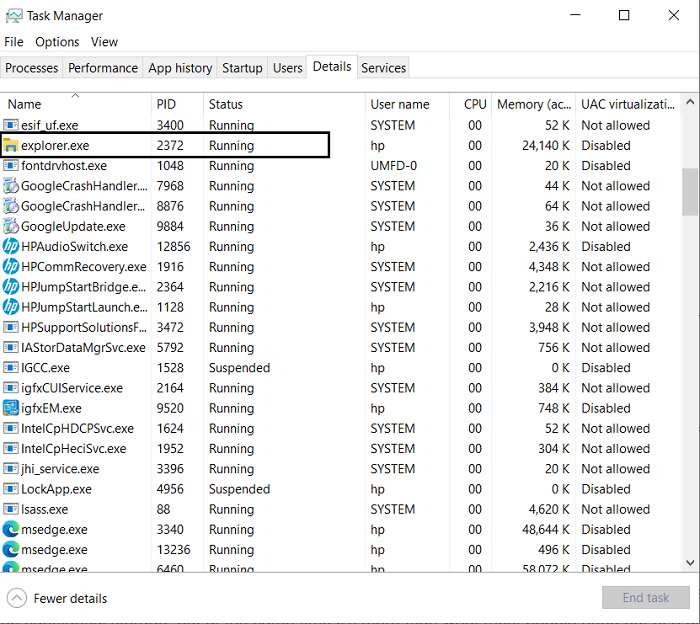Click the HPCommRecovery.exe HP icon

point(11,267)
